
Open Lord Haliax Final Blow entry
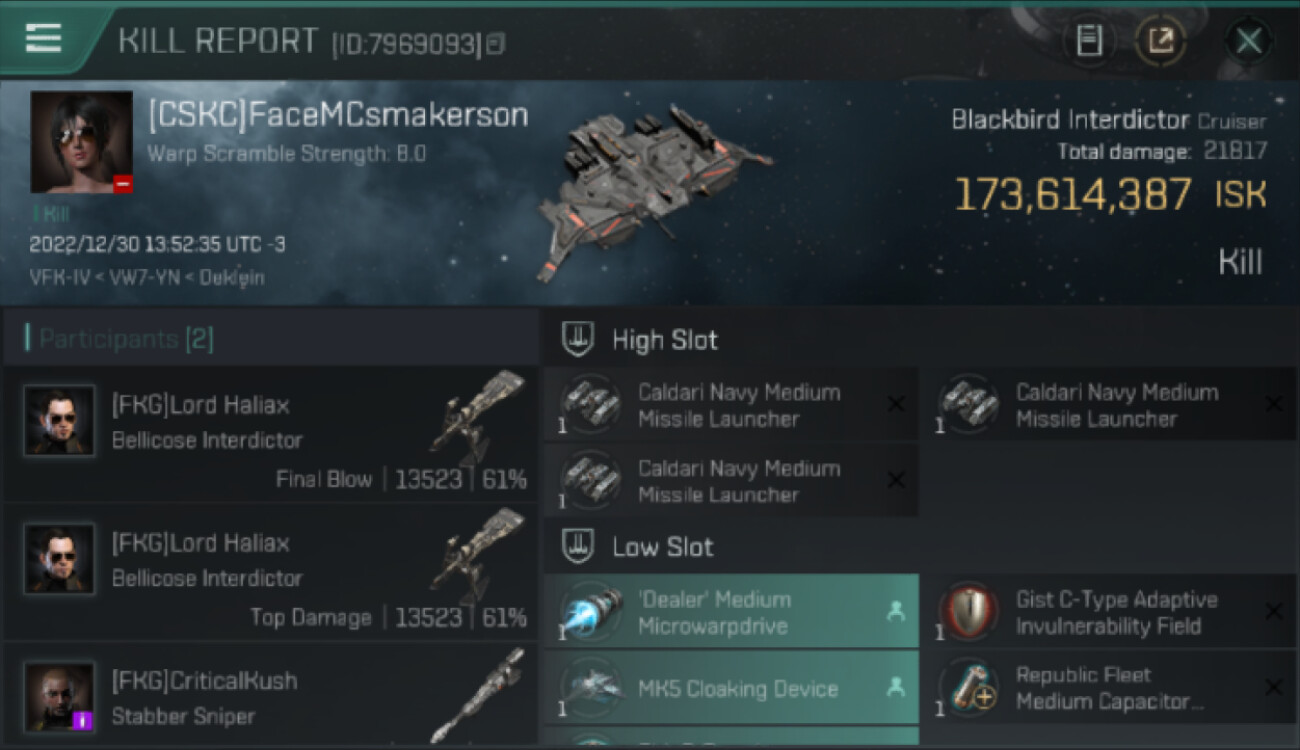click(x=270, y=435)
